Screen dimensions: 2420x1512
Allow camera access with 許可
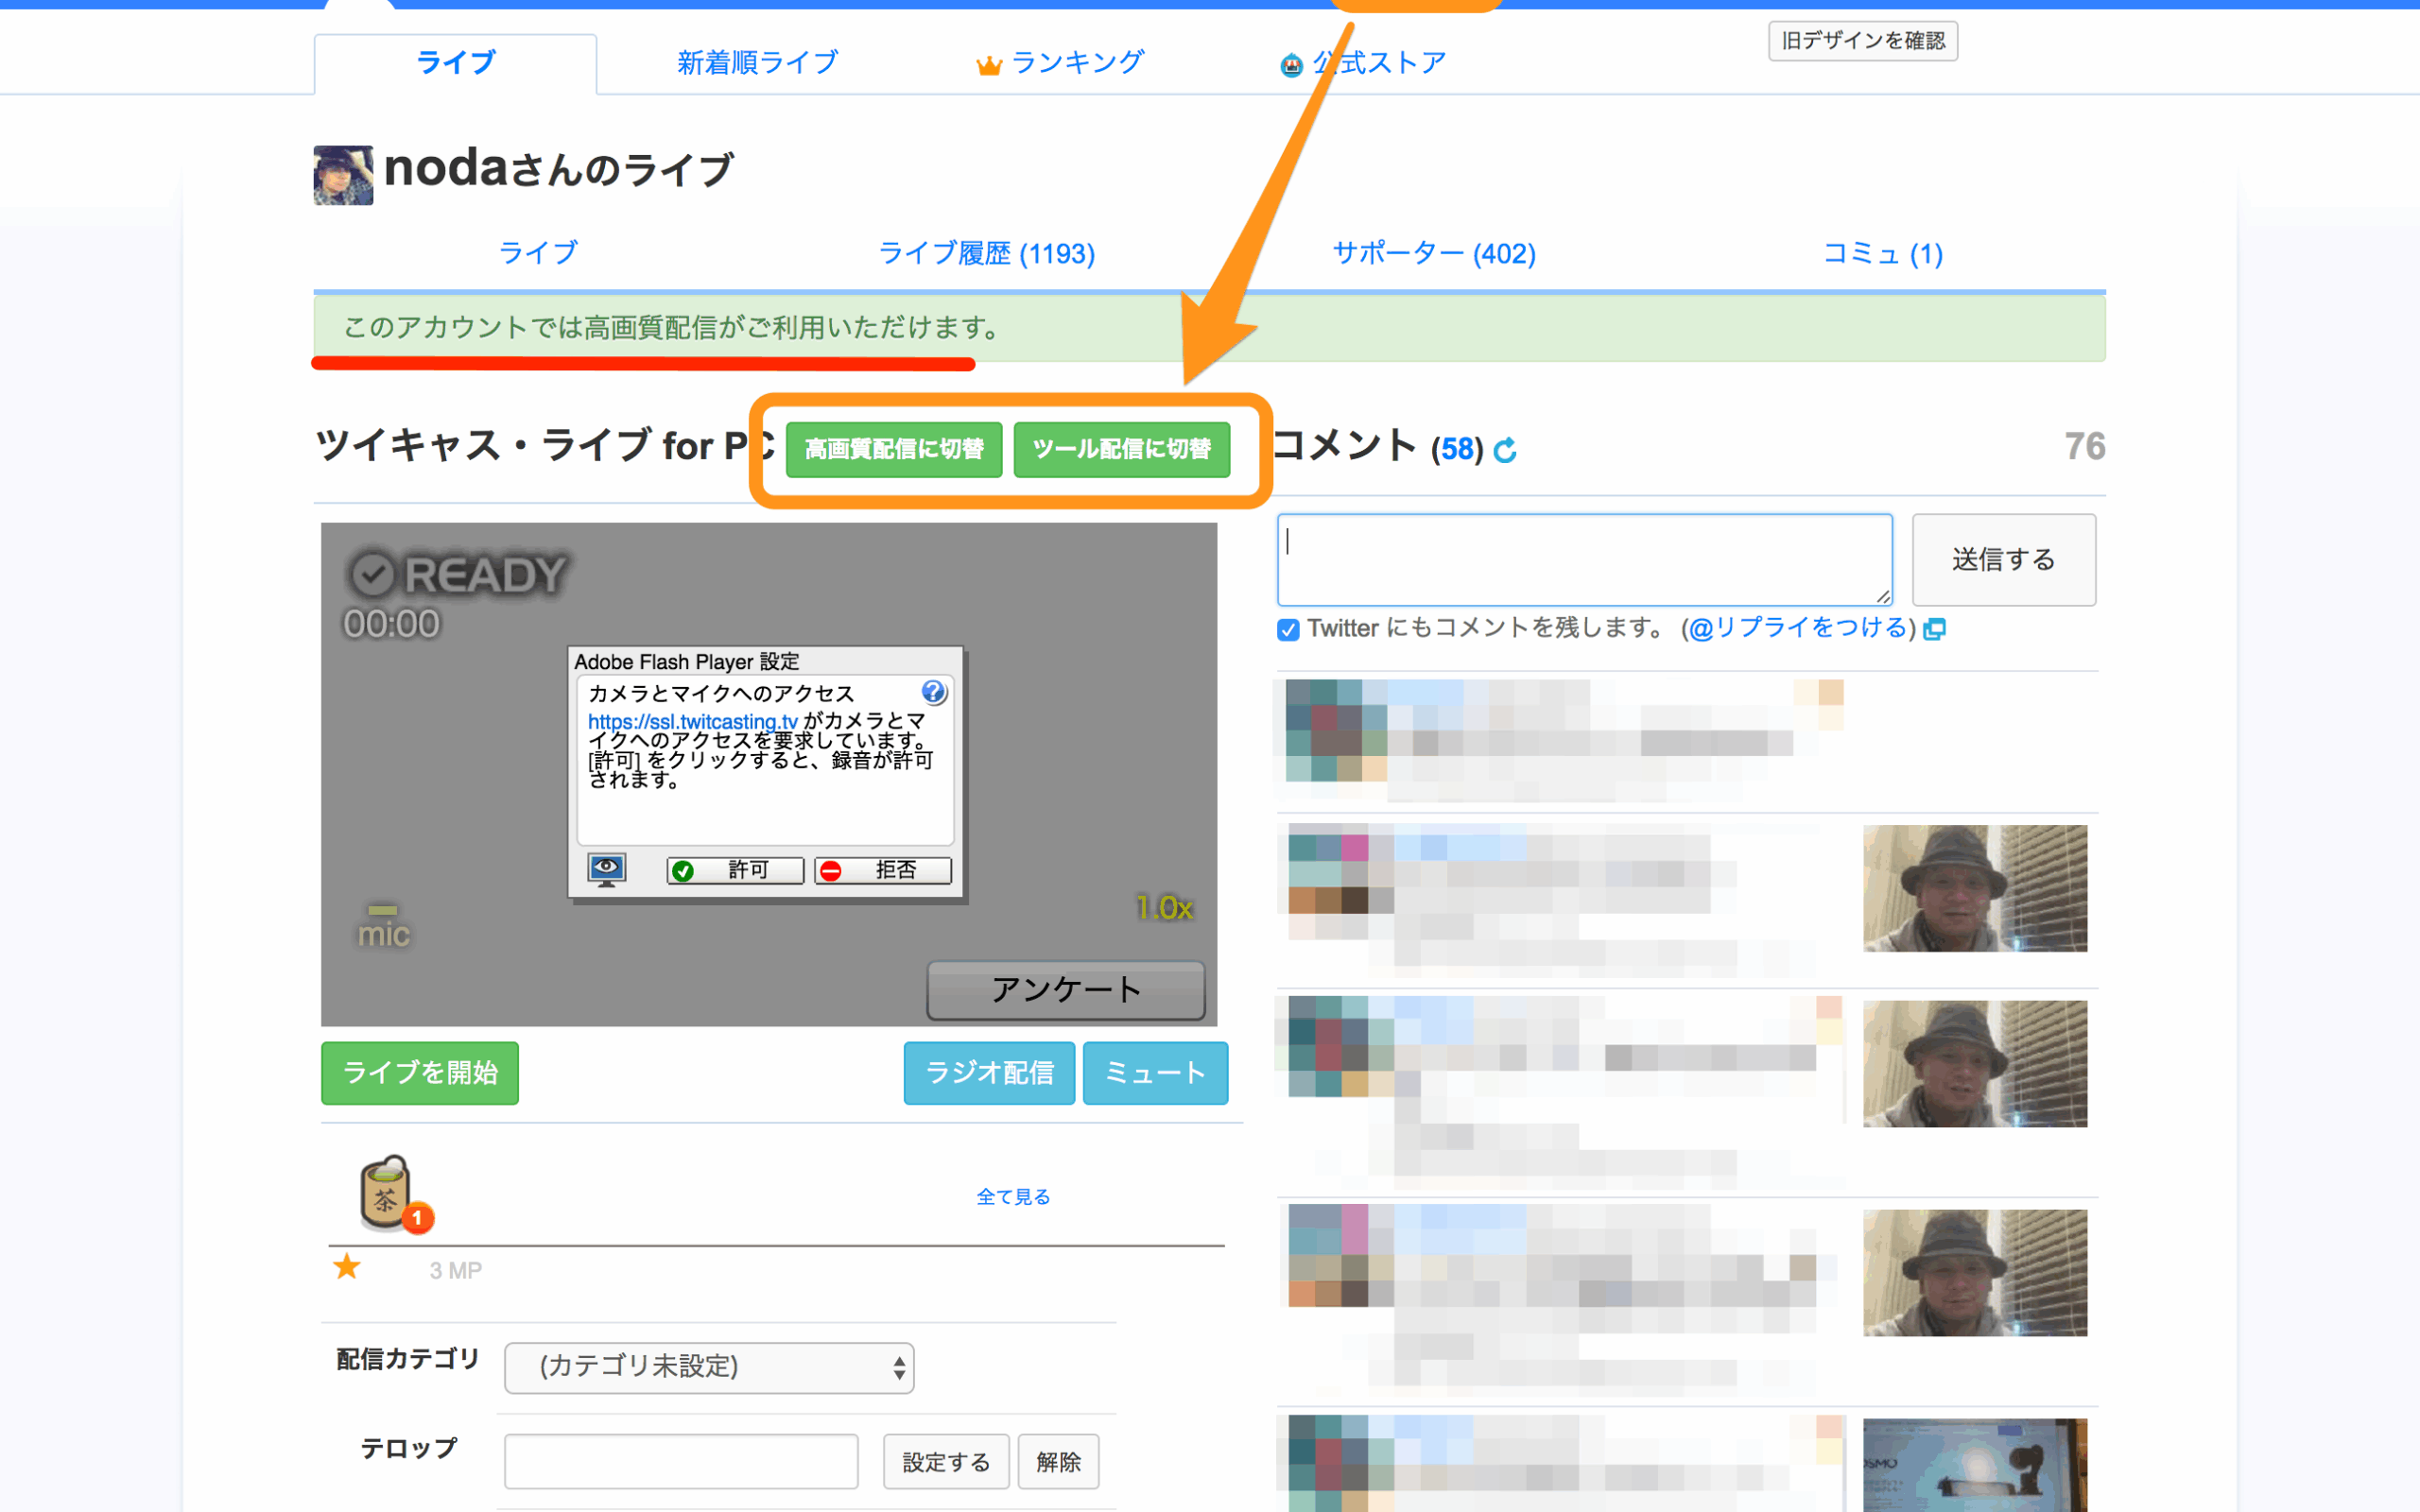735,870
